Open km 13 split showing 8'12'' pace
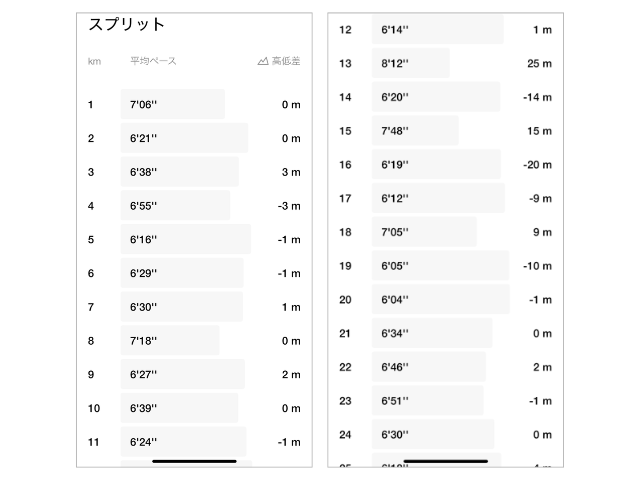The width and height of the screenshot is (640, 480). (446, 64)
